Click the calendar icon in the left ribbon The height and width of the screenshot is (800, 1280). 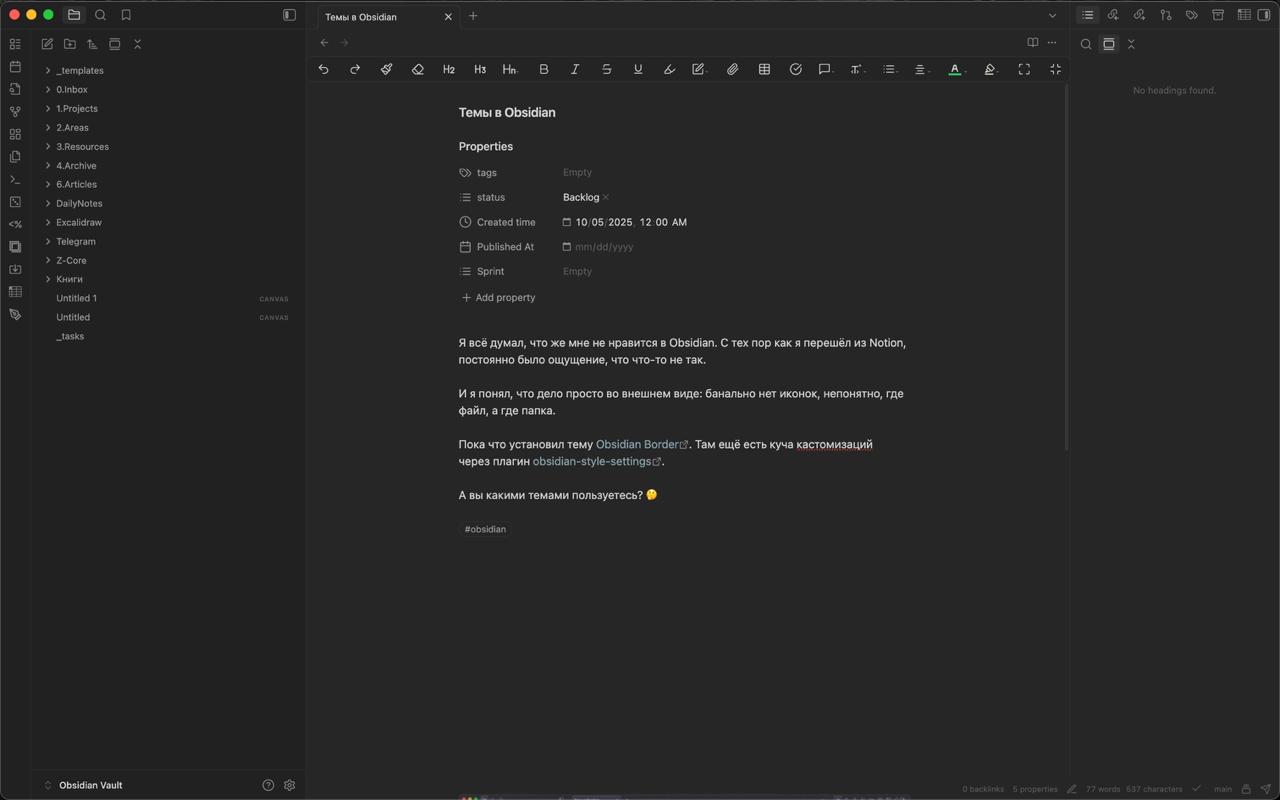[15, 66]
